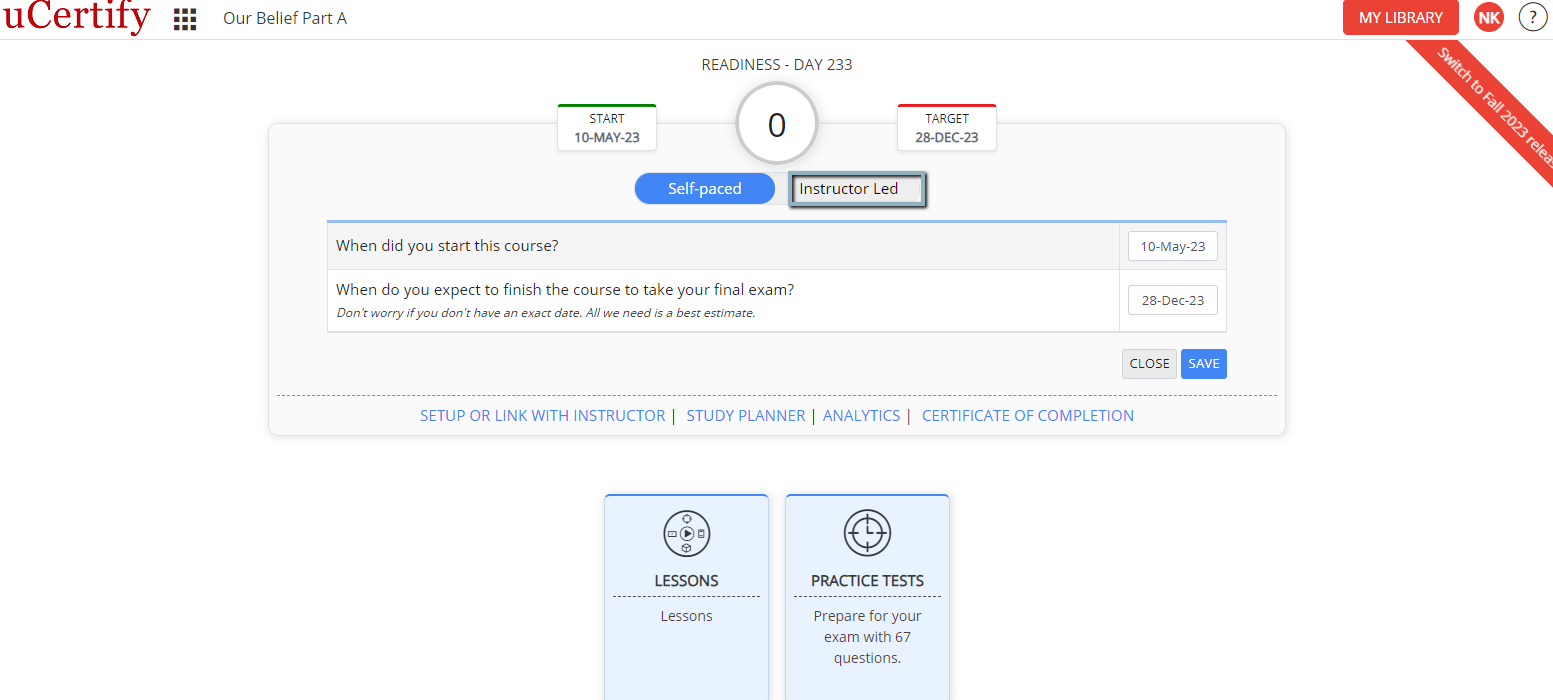Click the 'Don't worry if you don't have an exact date' note
This screenshot has height=700, width=1553.
546,313
